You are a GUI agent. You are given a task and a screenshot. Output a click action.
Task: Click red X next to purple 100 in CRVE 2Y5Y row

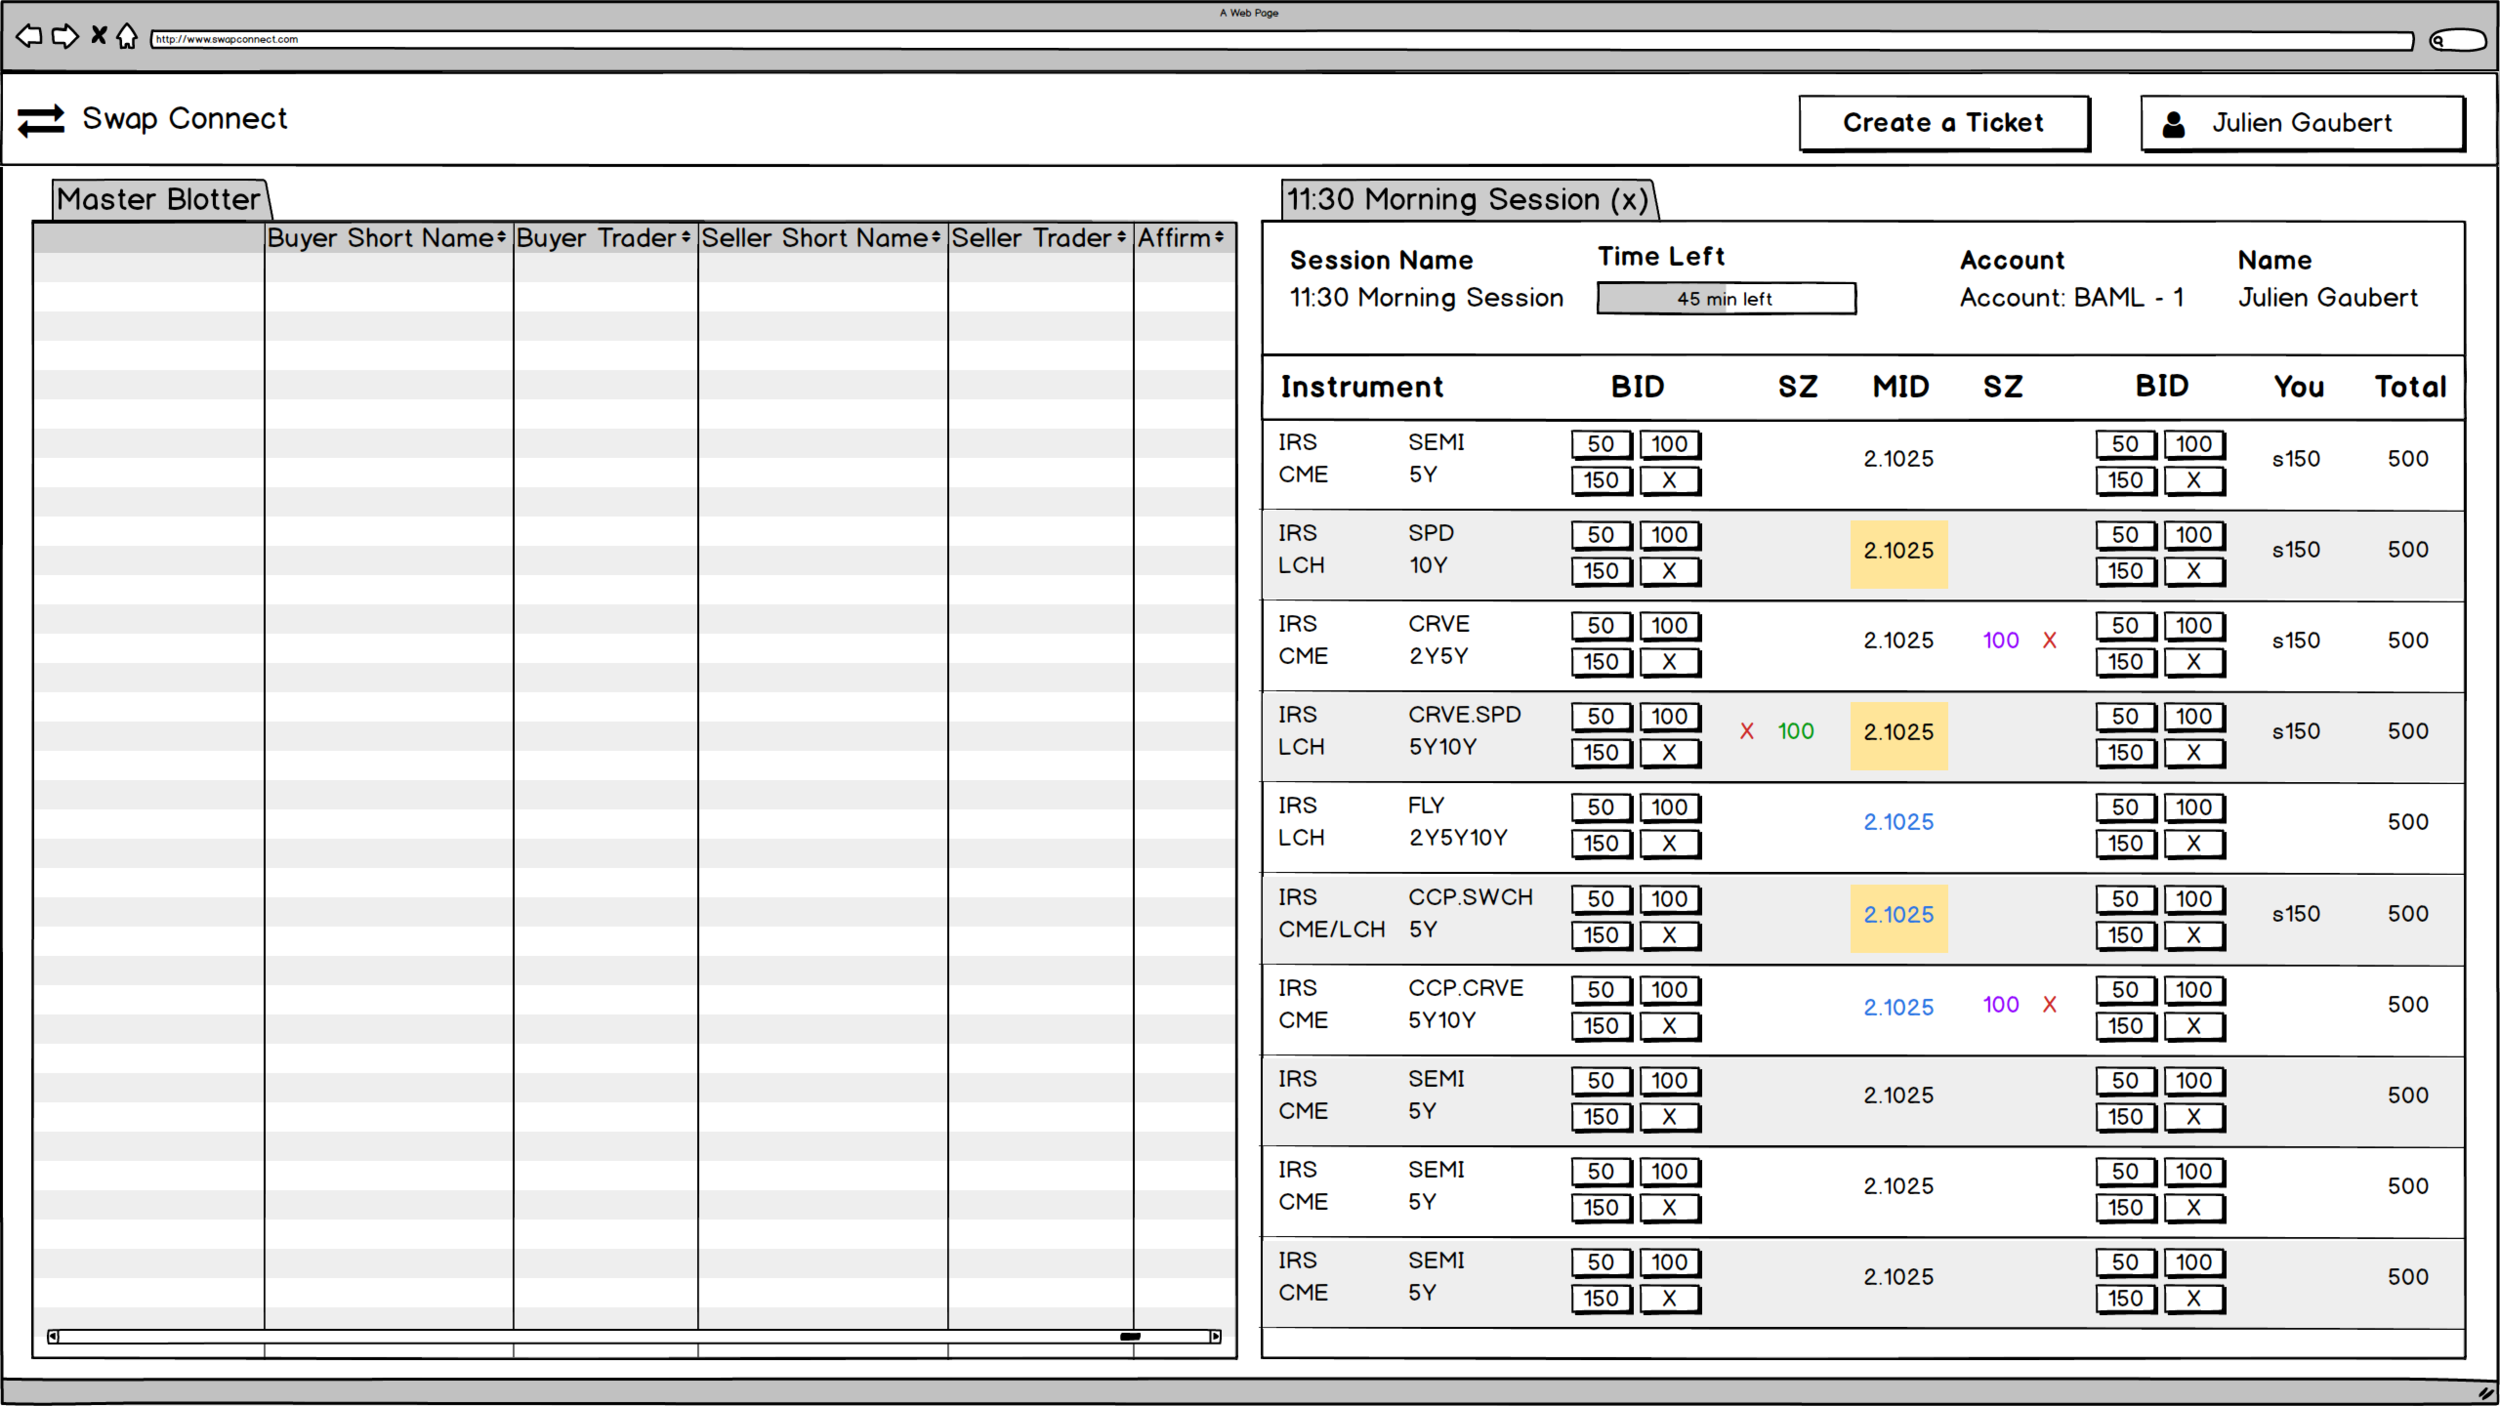(2050, 641)
